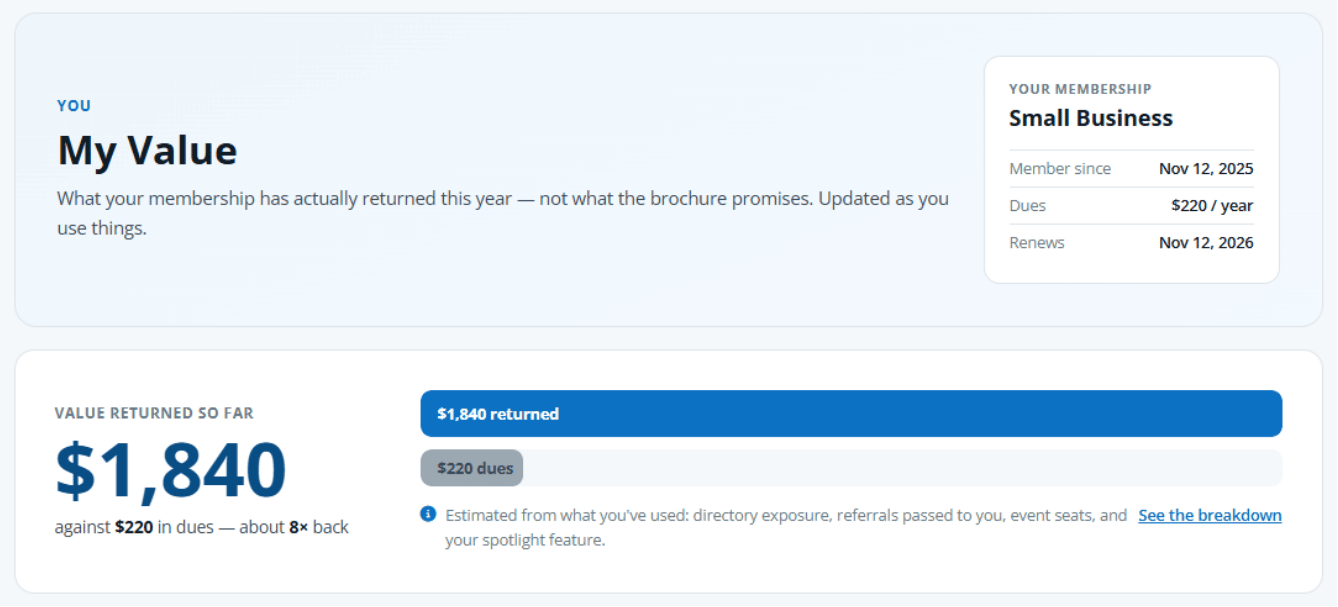The image size is (1338, 607).
Task: Click the empty track right of dues bar
Action: coord(902,468)
